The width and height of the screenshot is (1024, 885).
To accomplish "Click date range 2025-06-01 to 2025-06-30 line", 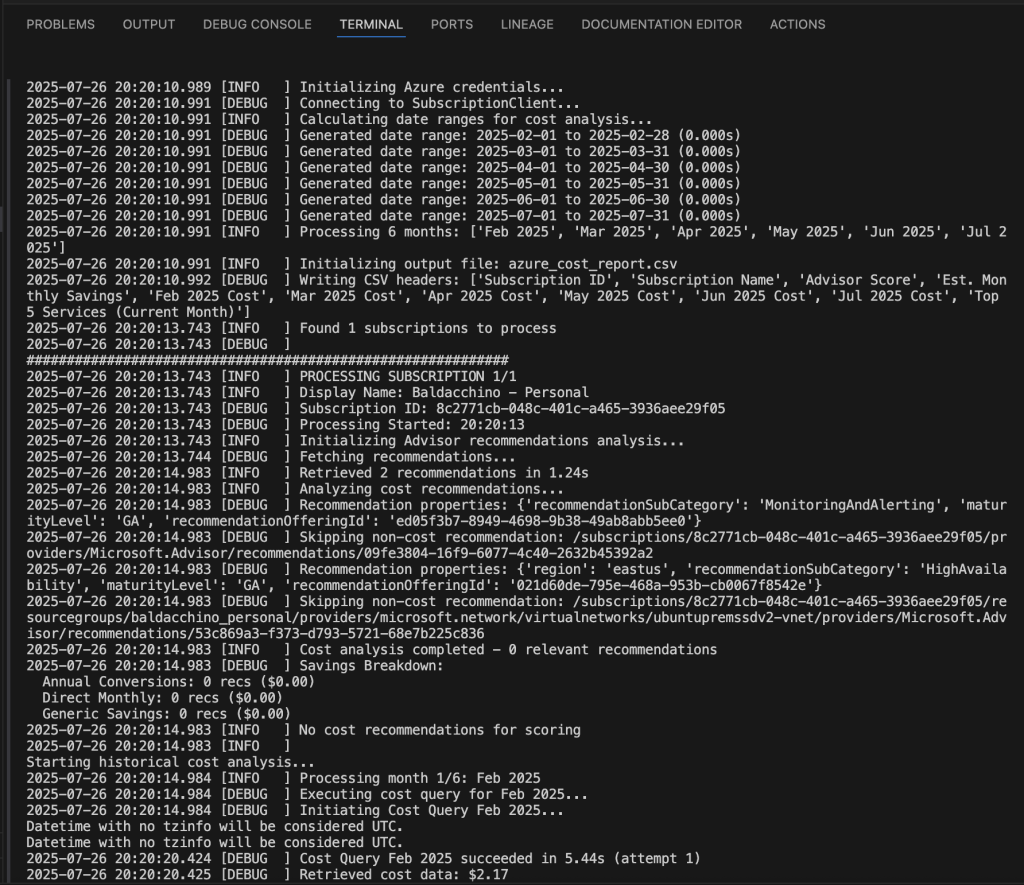I will [x=383, y=200].
